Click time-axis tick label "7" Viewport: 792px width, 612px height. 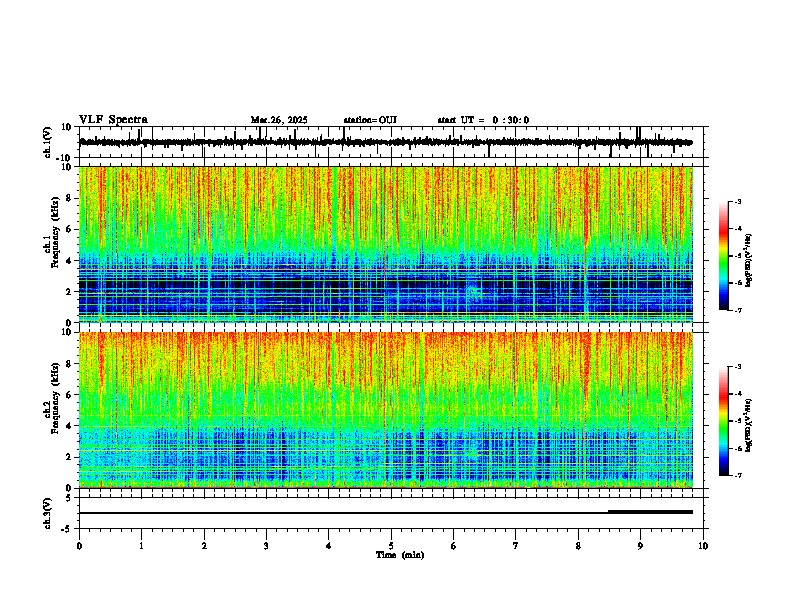tap(516, 546)
